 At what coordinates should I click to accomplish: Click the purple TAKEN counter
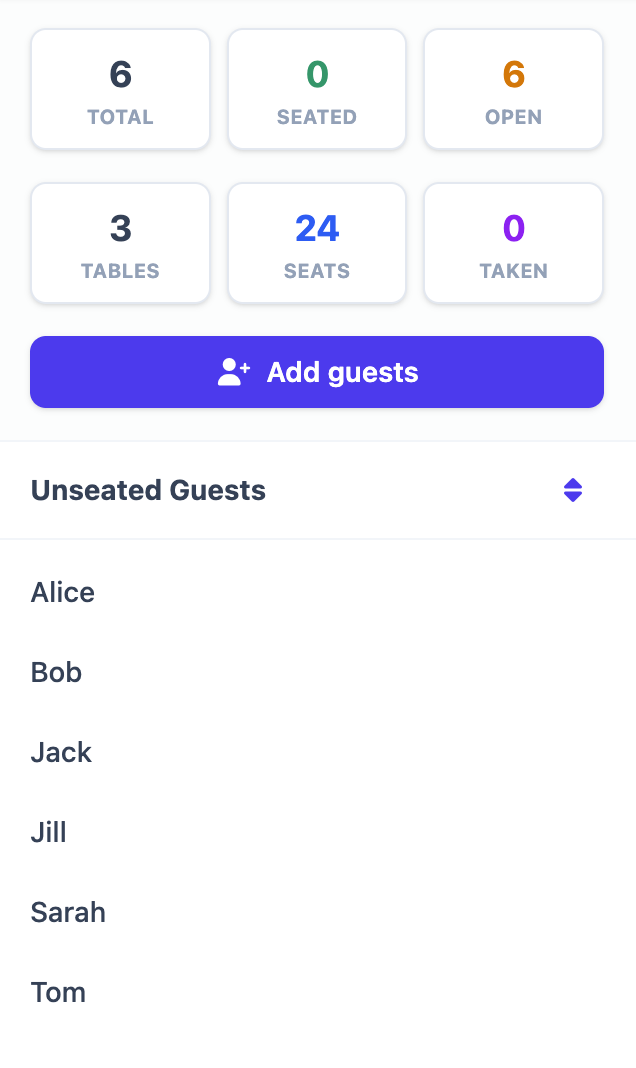pyautogui.click(x=513, y=226)
